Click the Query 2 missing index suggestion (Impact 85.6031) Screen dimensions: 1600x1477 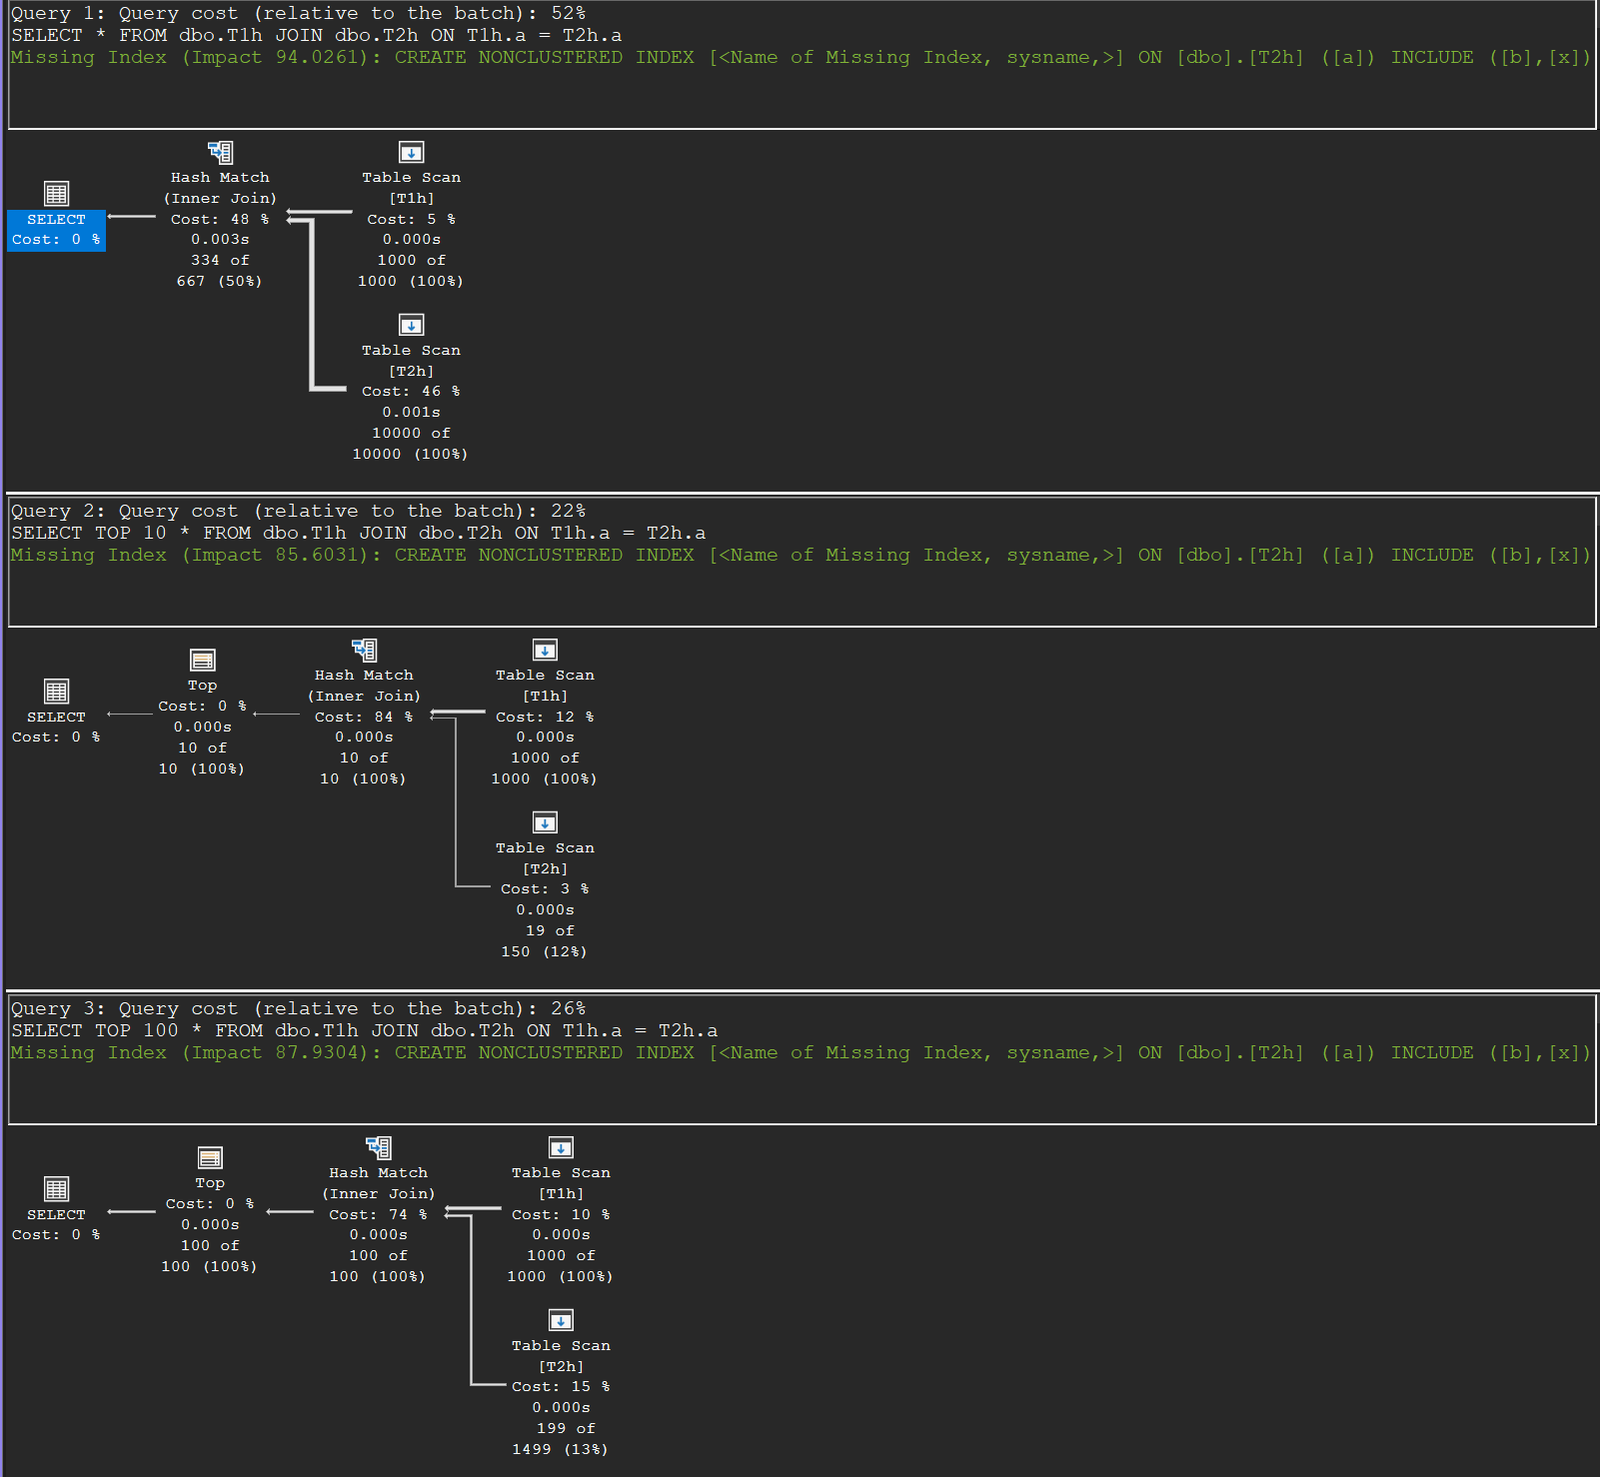pyautogui.click(x=800, y=555)
